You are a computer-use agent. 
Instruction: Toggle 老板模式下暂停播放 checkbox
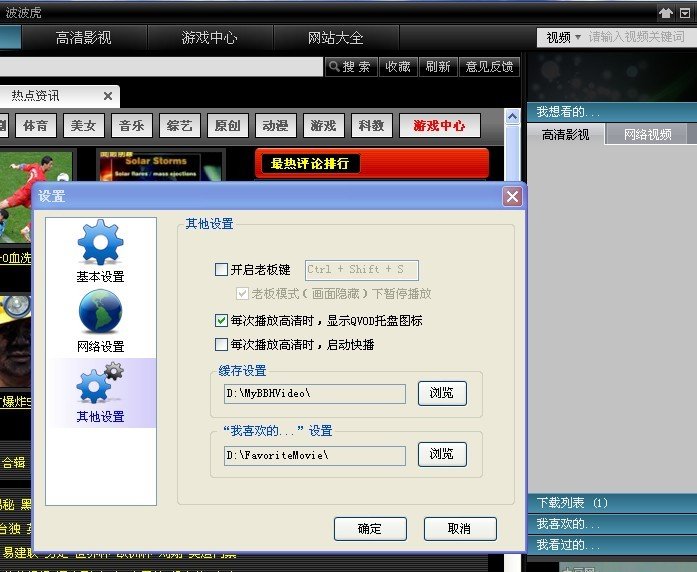tap(242, 293)
